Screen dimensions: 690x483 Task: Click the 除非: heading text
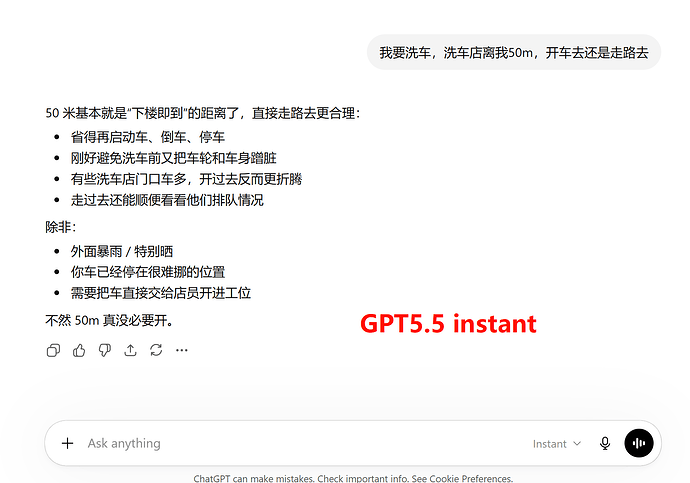coord(61,227)
